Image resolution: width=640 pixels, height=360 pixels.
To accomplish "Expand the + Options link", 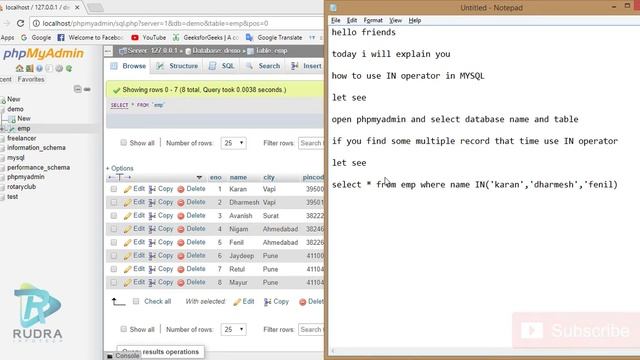I will (120, 168).
